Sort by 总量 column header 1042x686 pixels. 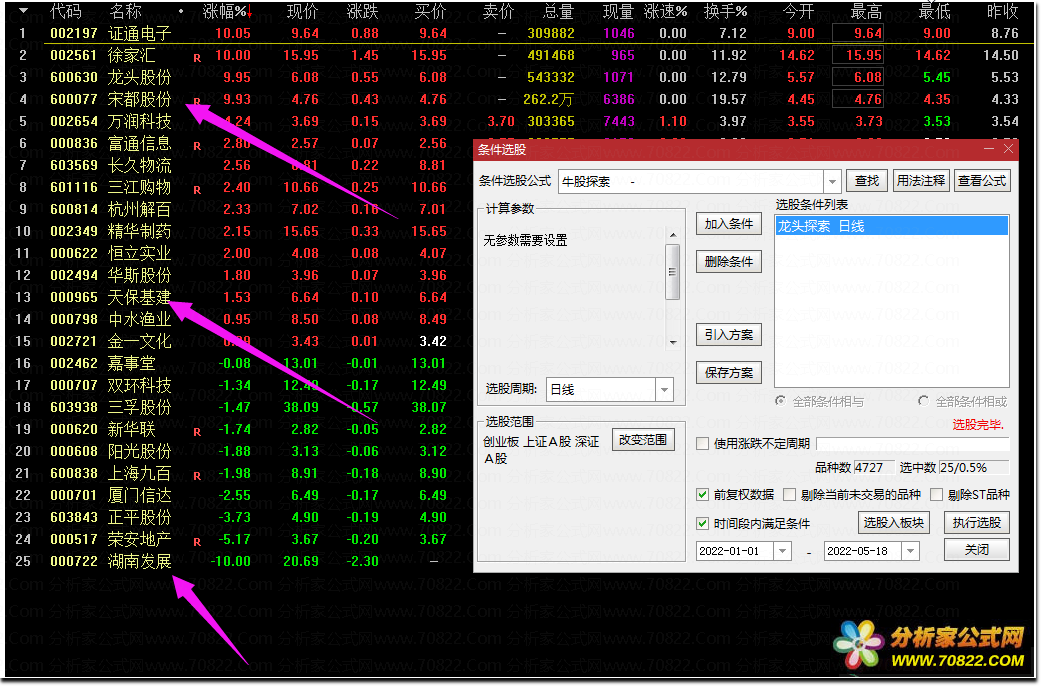(558, 11)
